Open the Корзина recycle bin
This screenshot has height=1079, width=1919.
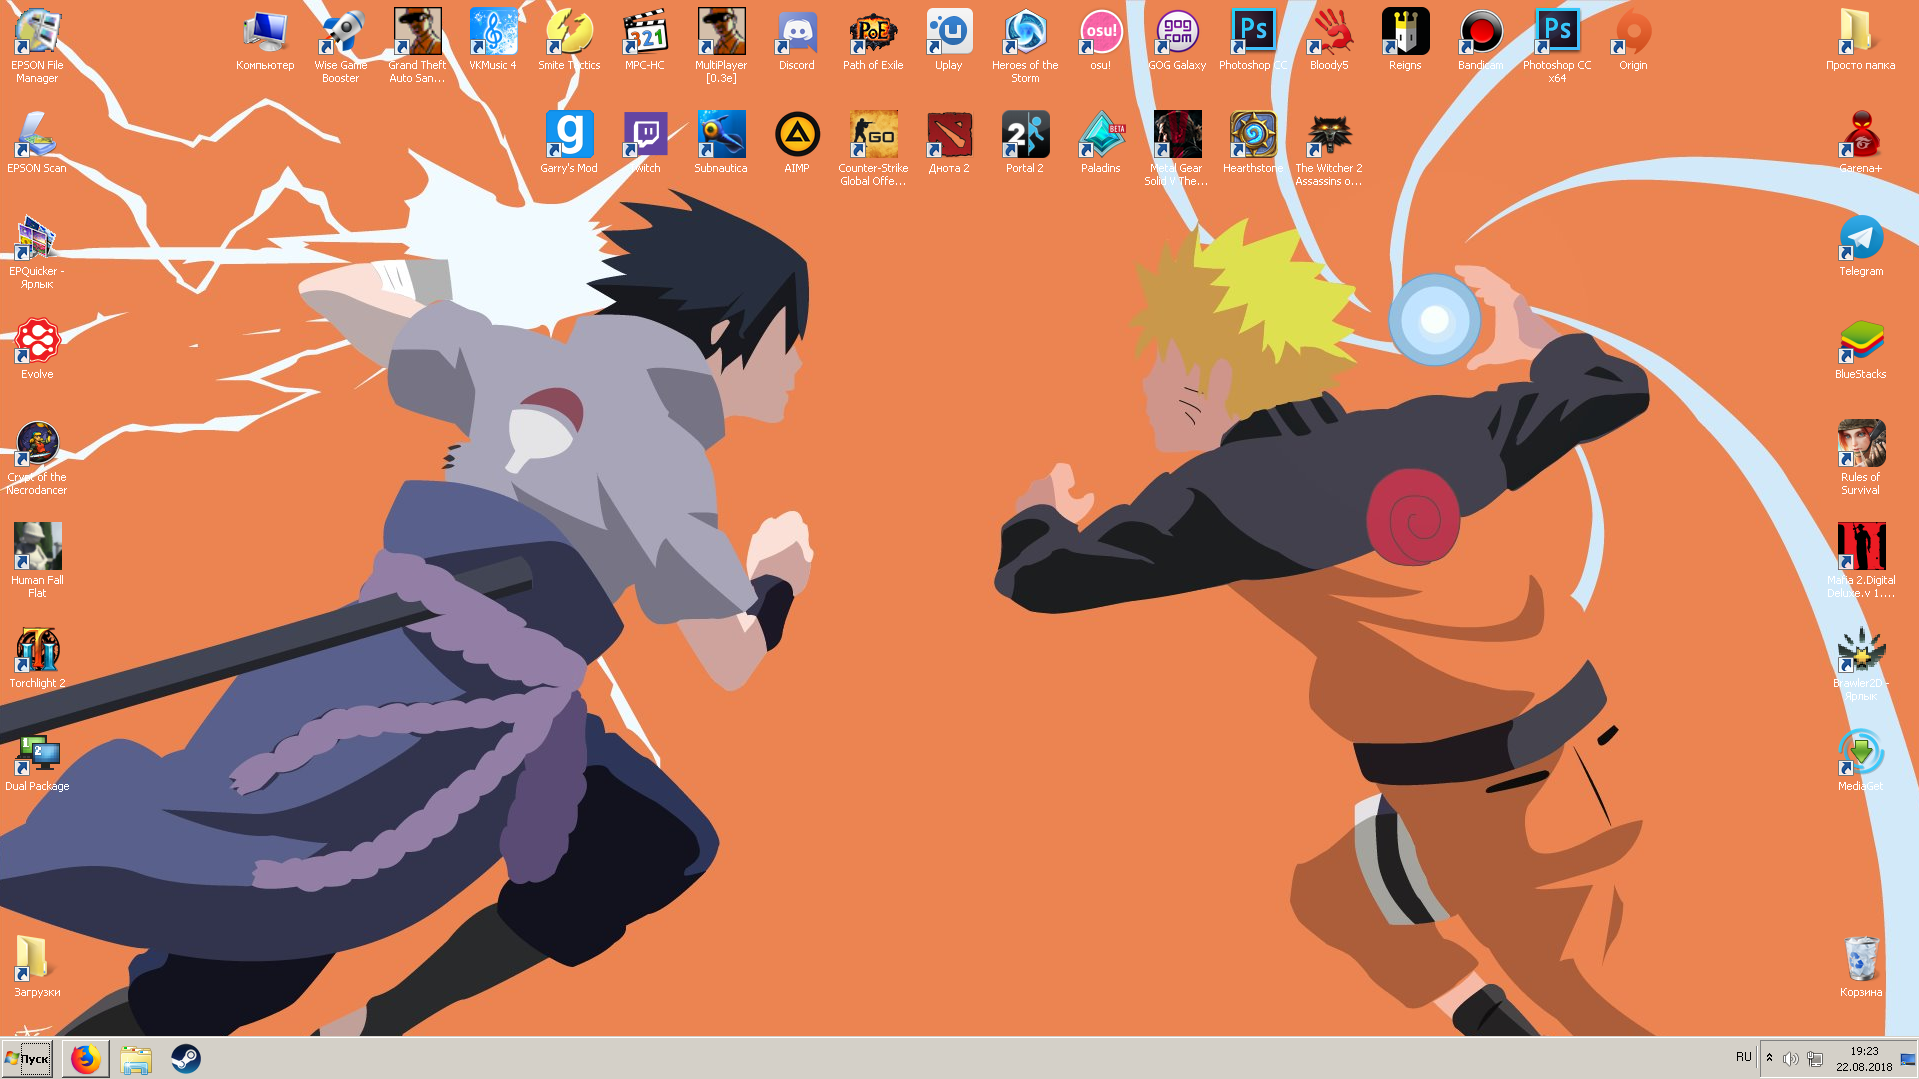(1861, 967)
